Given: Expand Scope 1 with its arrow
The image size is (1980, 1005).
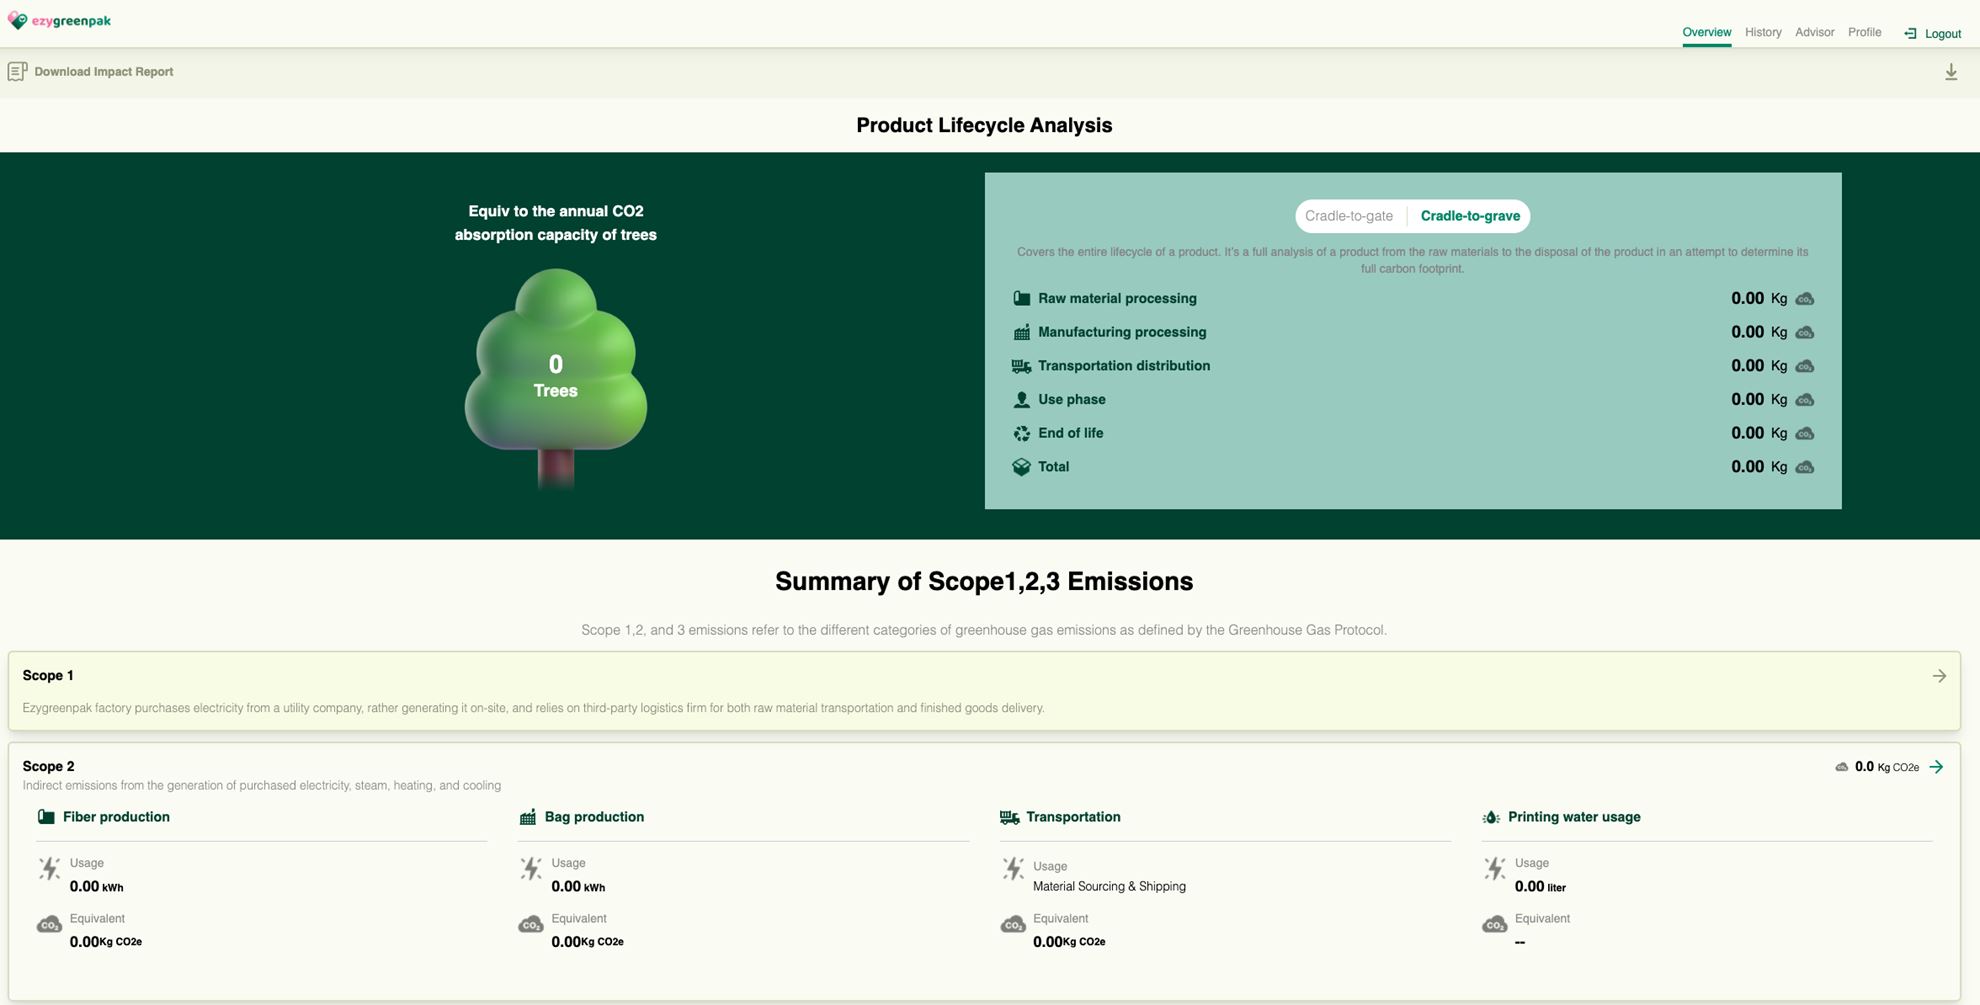Looking at the screenshot, I should coord(1938,676).
